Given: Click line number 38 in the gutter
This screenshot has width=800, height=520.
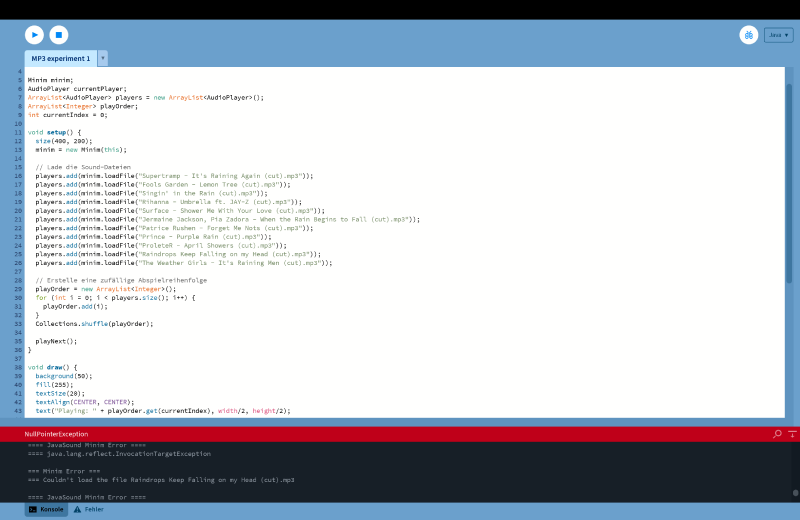Looking at the screenshot, I should (18, 367).
